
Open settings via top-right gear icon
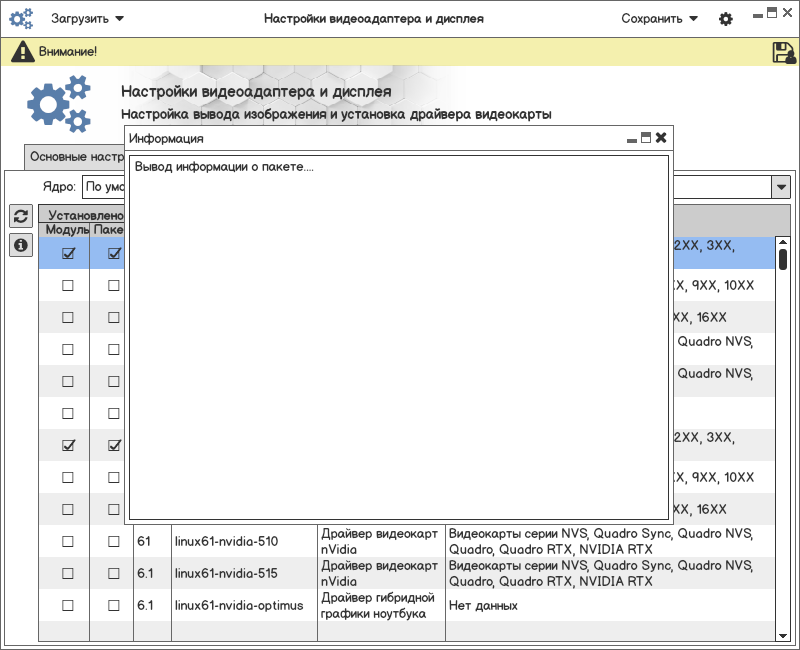pos(726,19)
